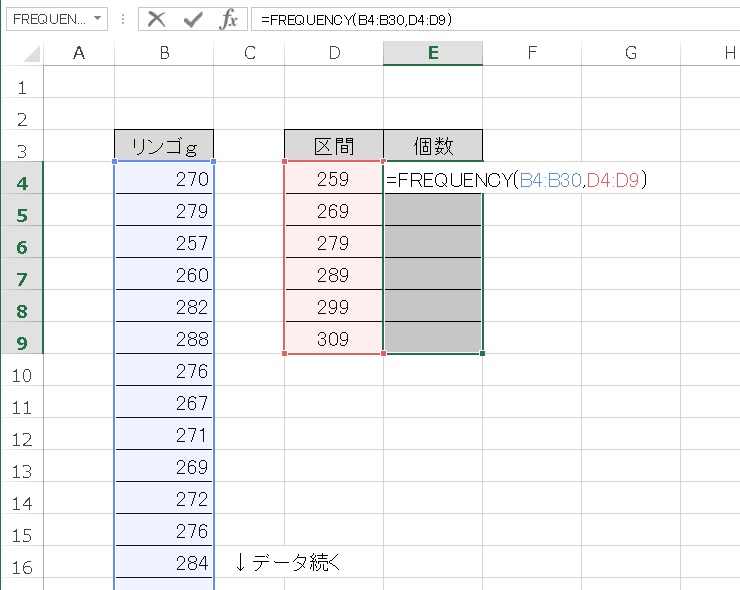The height and width of the screenshot is (590, 740).
Task: Click the リンゴg header cell
Action: 164,146
